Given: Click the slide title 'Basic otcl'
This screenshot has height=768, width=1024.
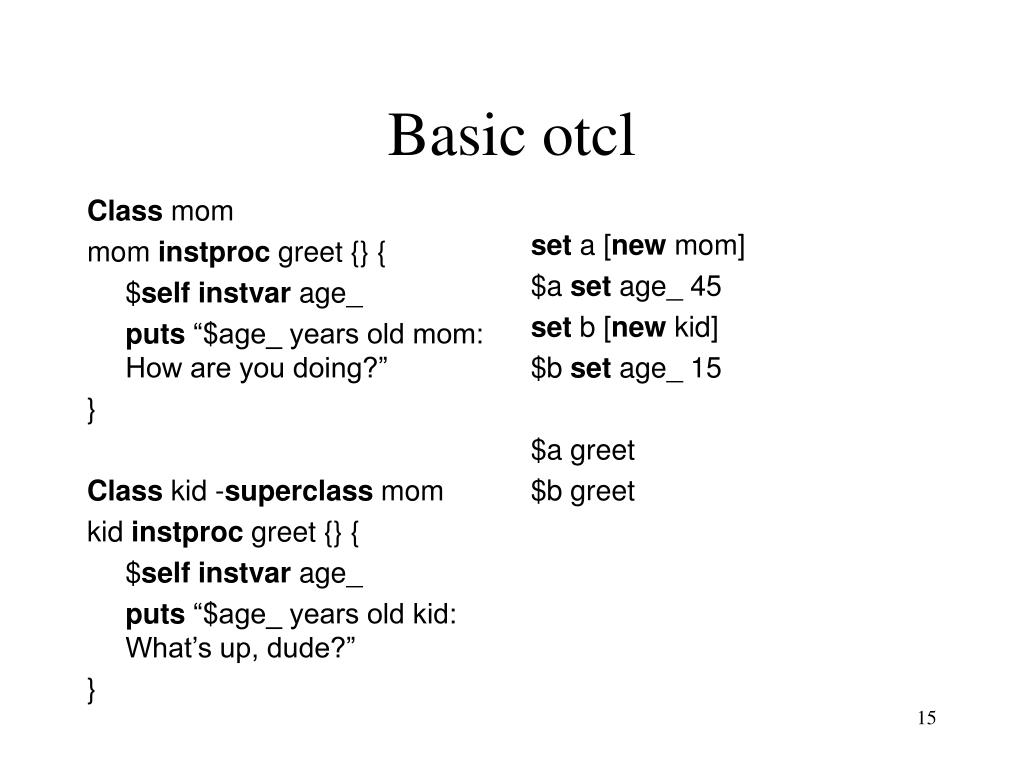Looking at the screenshot, I should pos(511,135).
